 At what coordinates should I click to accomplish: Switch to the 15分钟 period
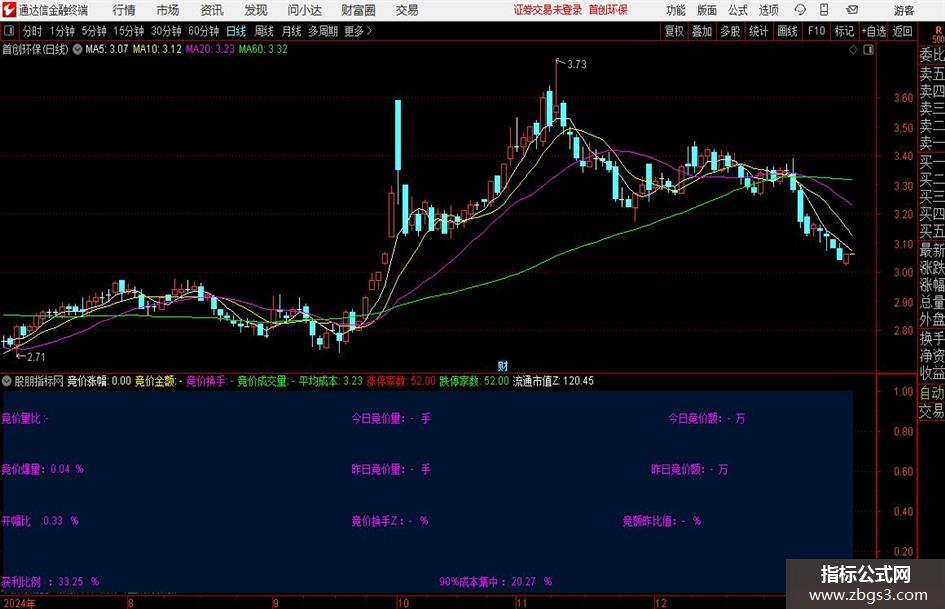tap(128, 31)
